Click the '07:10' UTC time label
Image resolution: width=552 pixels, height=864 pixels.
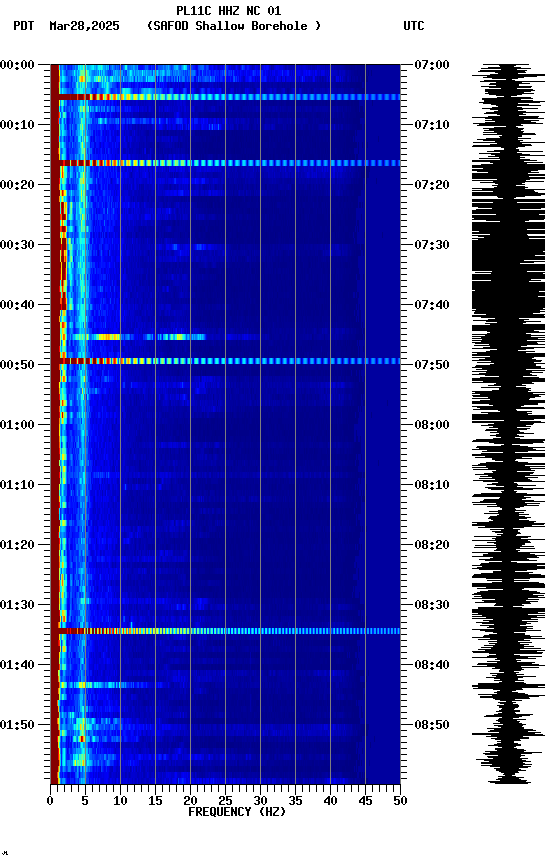pyautogui.click(x=431, y=125)
